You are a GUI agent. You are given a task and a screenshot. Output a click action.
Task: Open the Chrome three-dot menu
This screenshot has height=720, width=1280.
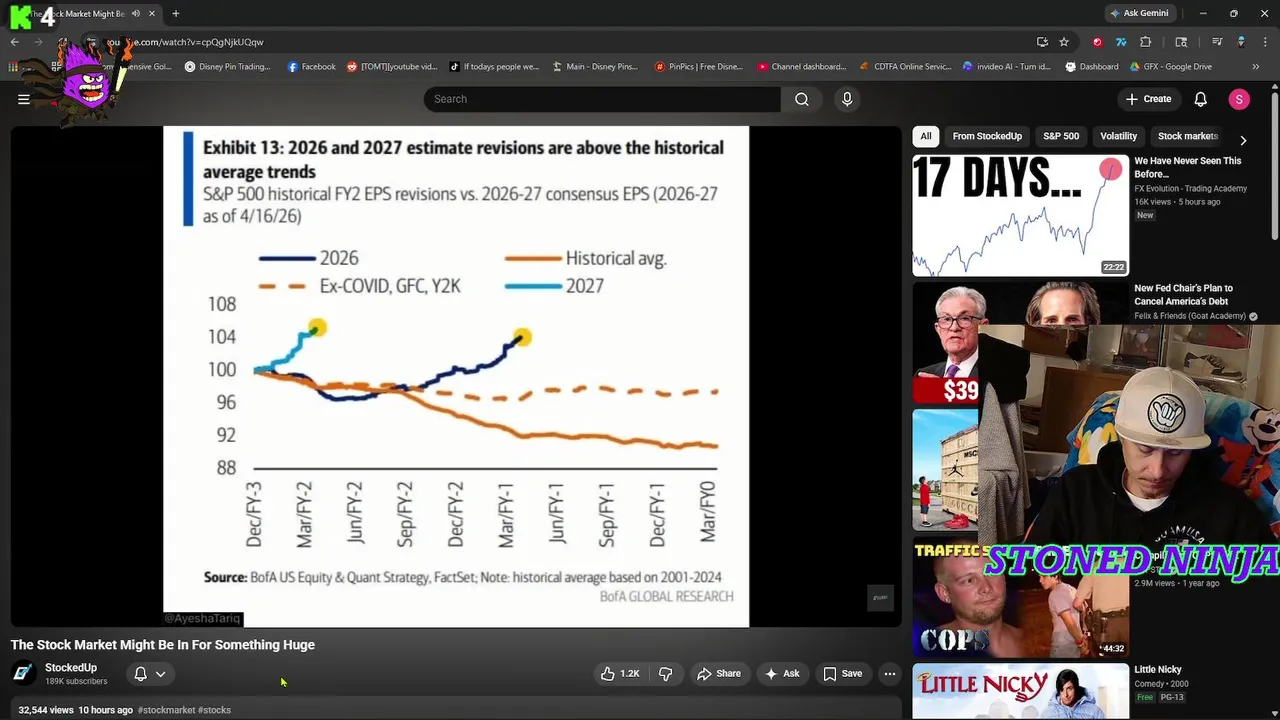tap(1265, 42)
